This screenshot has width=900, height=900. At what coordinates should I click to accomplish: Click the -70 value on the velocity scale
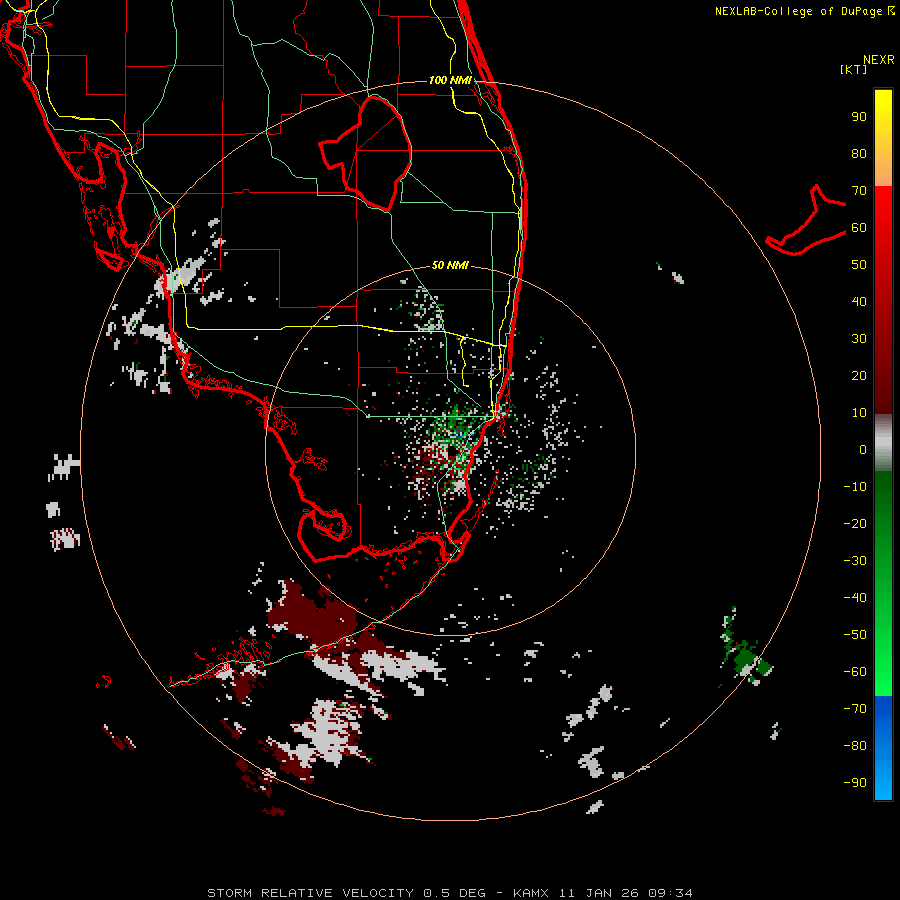click(855, 709)
